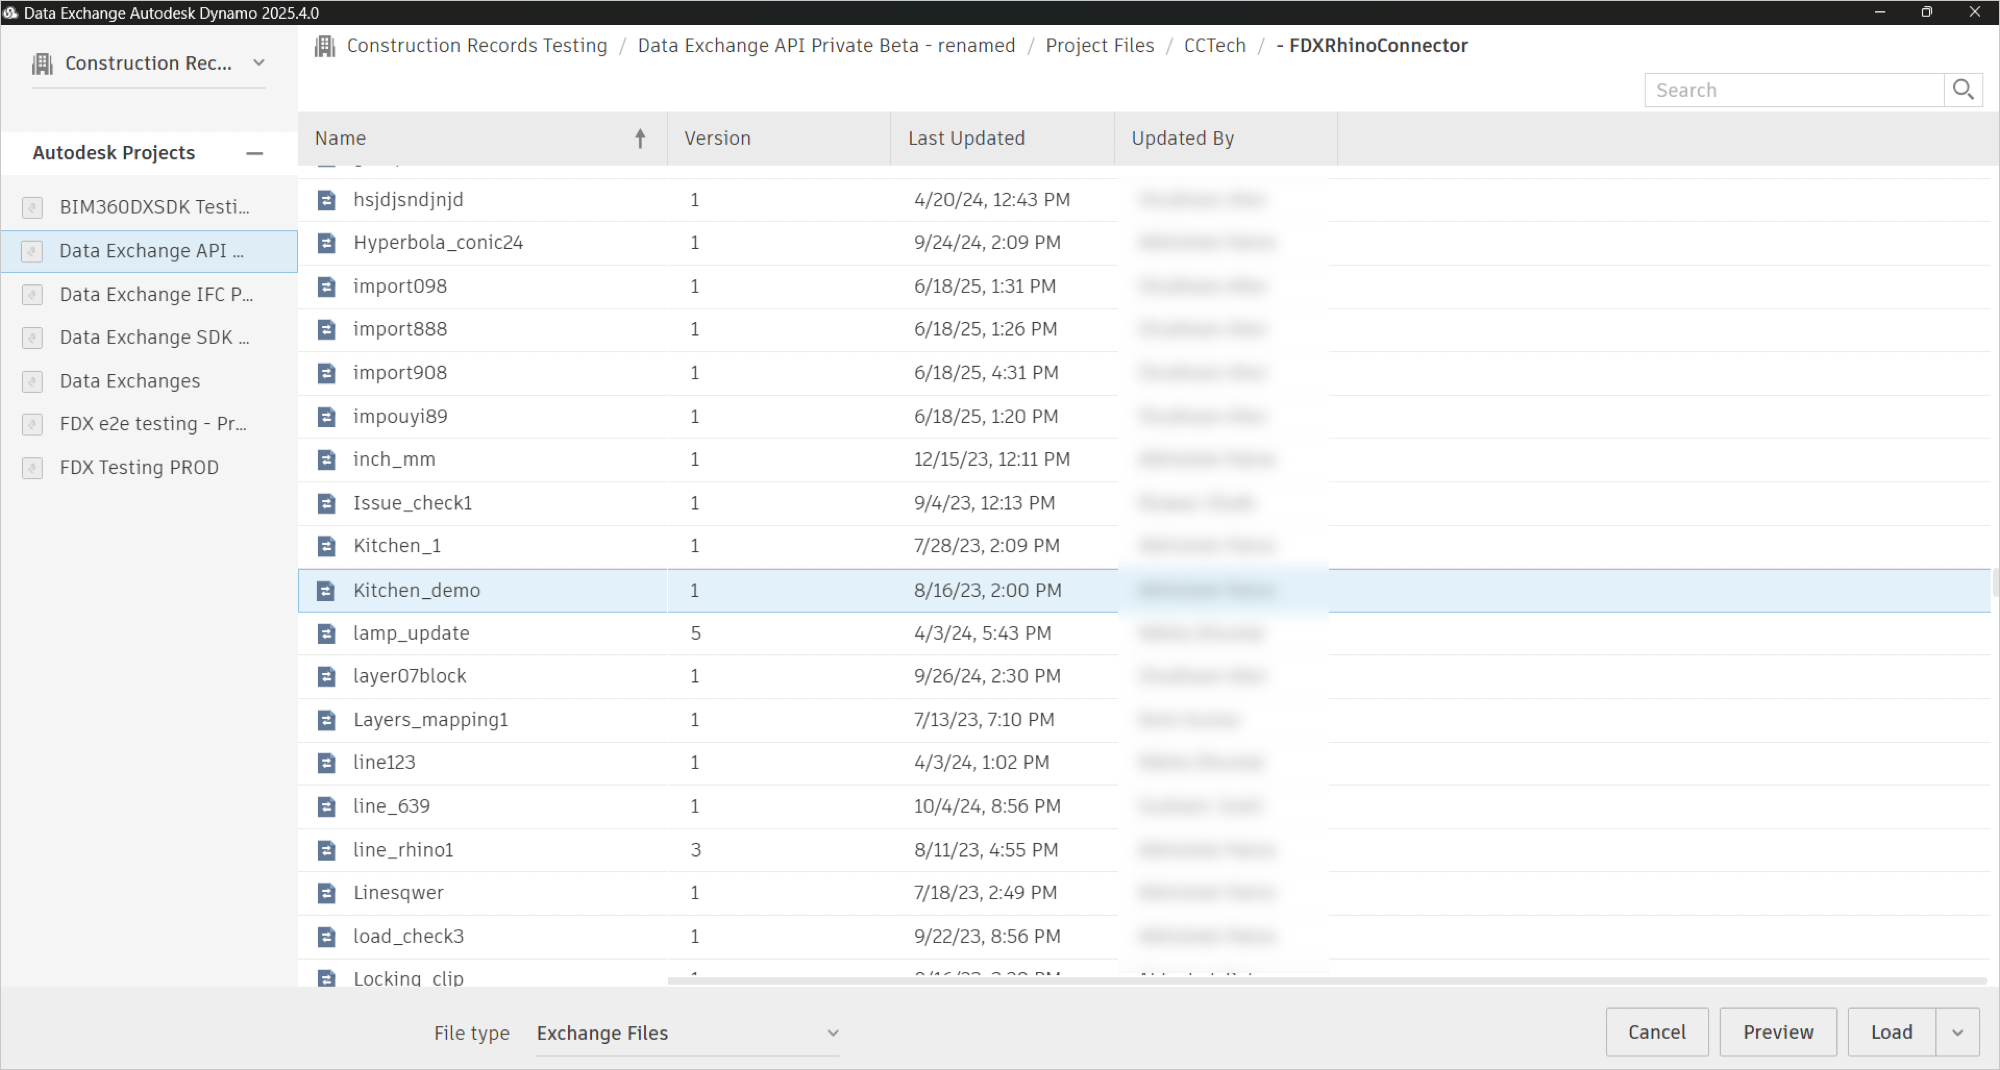Sort by the Version column header
Image resolution: width=2000 pixels, height=1070 pixels.
coord(779,139)
